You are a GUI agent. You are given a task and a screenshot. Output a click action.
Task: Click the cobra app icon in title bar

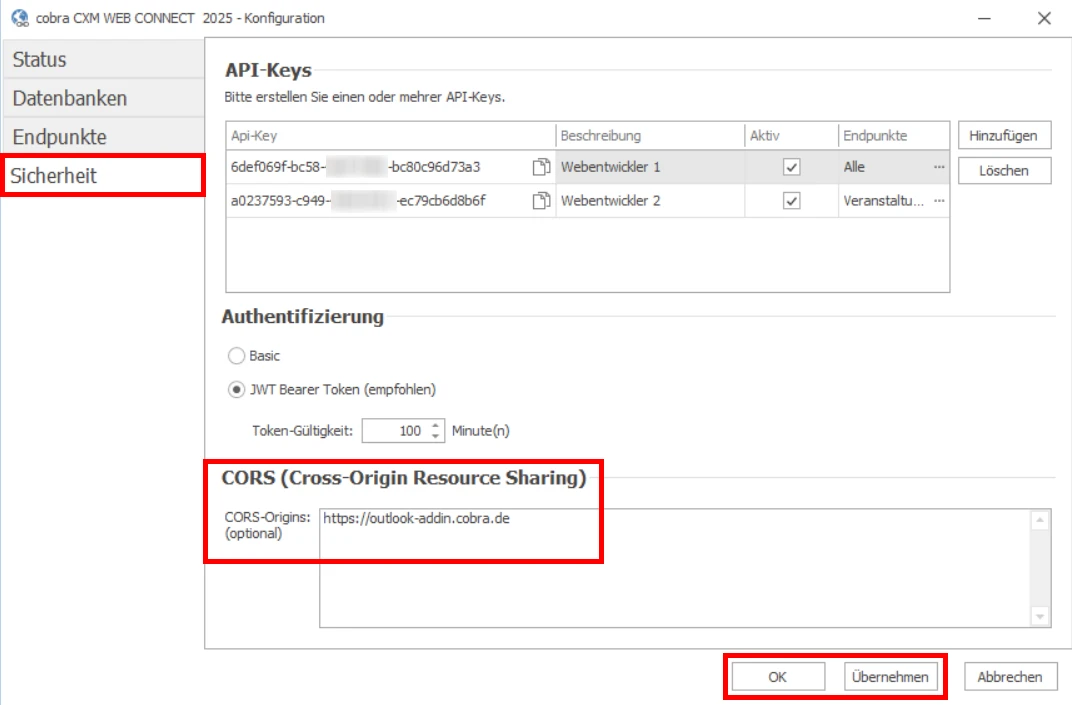20,18
